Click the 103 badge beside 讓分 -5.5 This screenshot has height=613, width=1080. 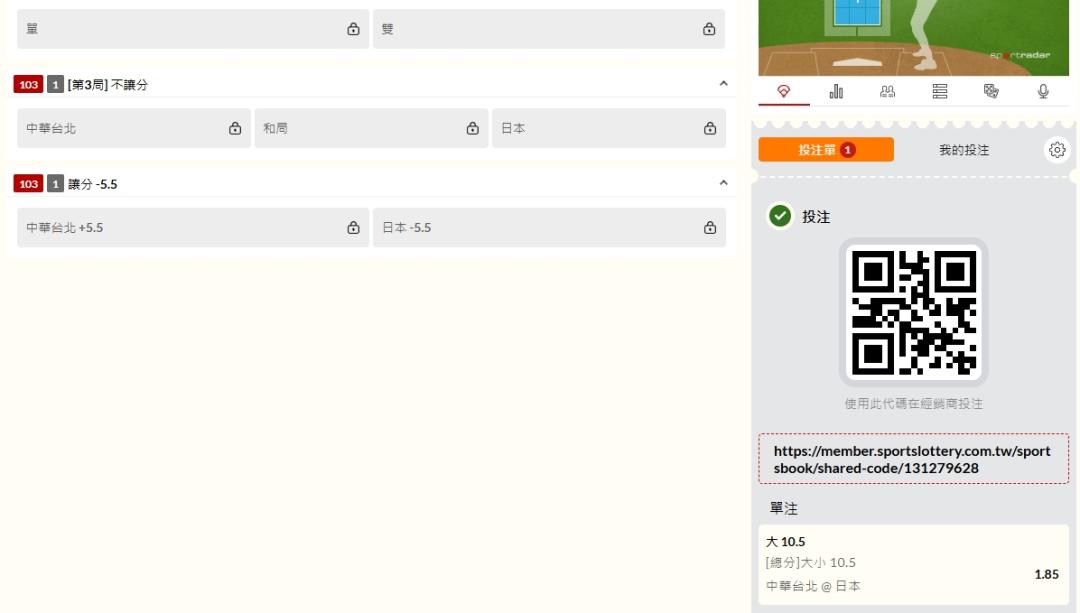click(x=28, y=184)
